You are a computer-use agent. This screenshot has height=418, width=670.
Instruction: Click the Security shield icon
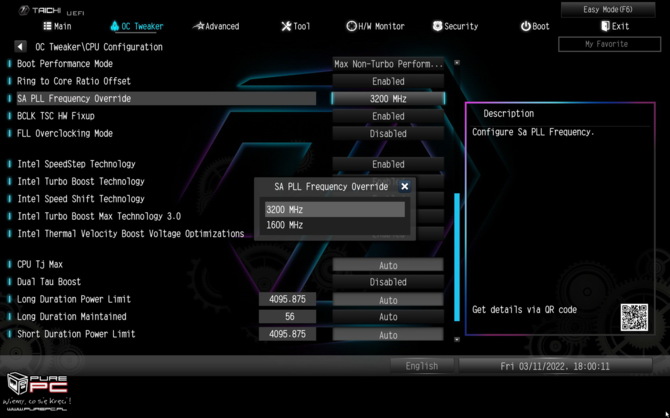tap(437, 26)
